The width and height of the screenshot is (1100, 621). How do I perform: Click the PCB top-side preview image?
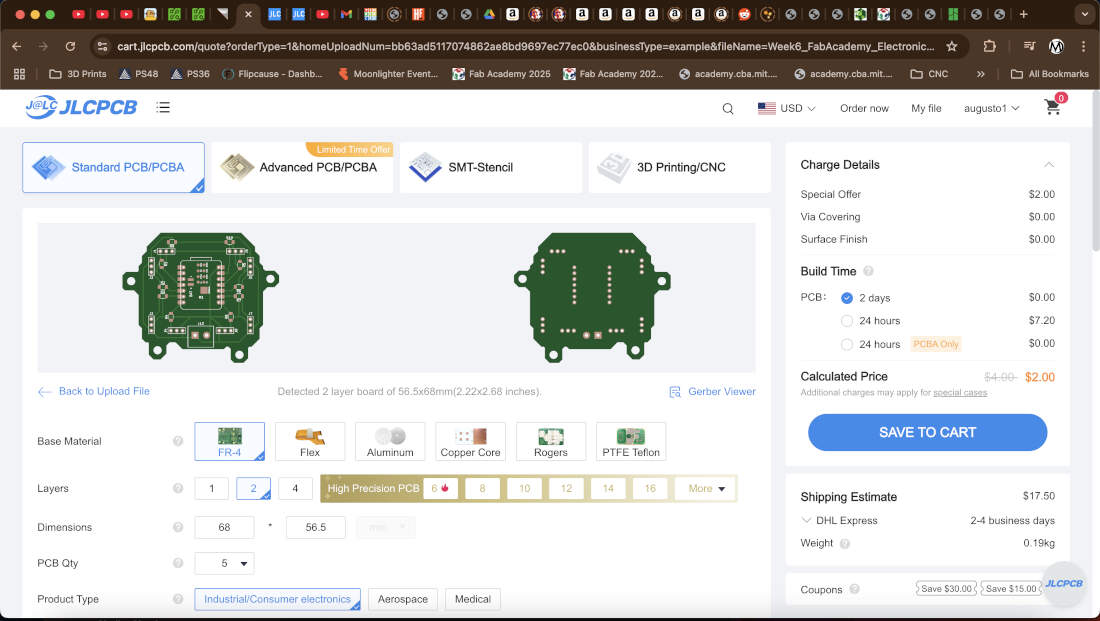coord(201,298)
